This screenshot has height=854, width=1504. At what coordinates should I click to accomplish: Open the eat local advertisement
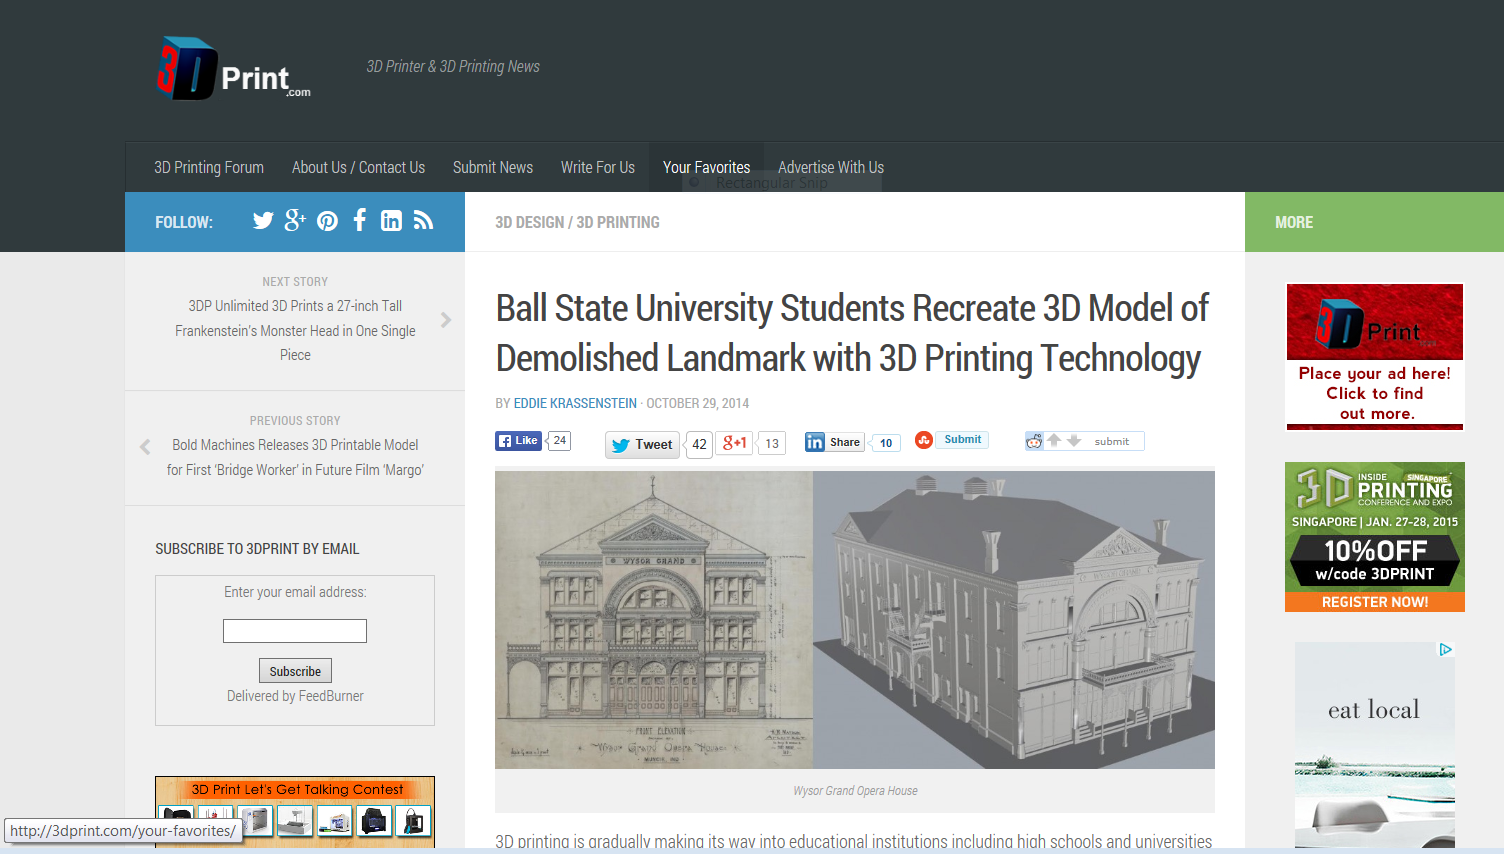(1375, 745)
